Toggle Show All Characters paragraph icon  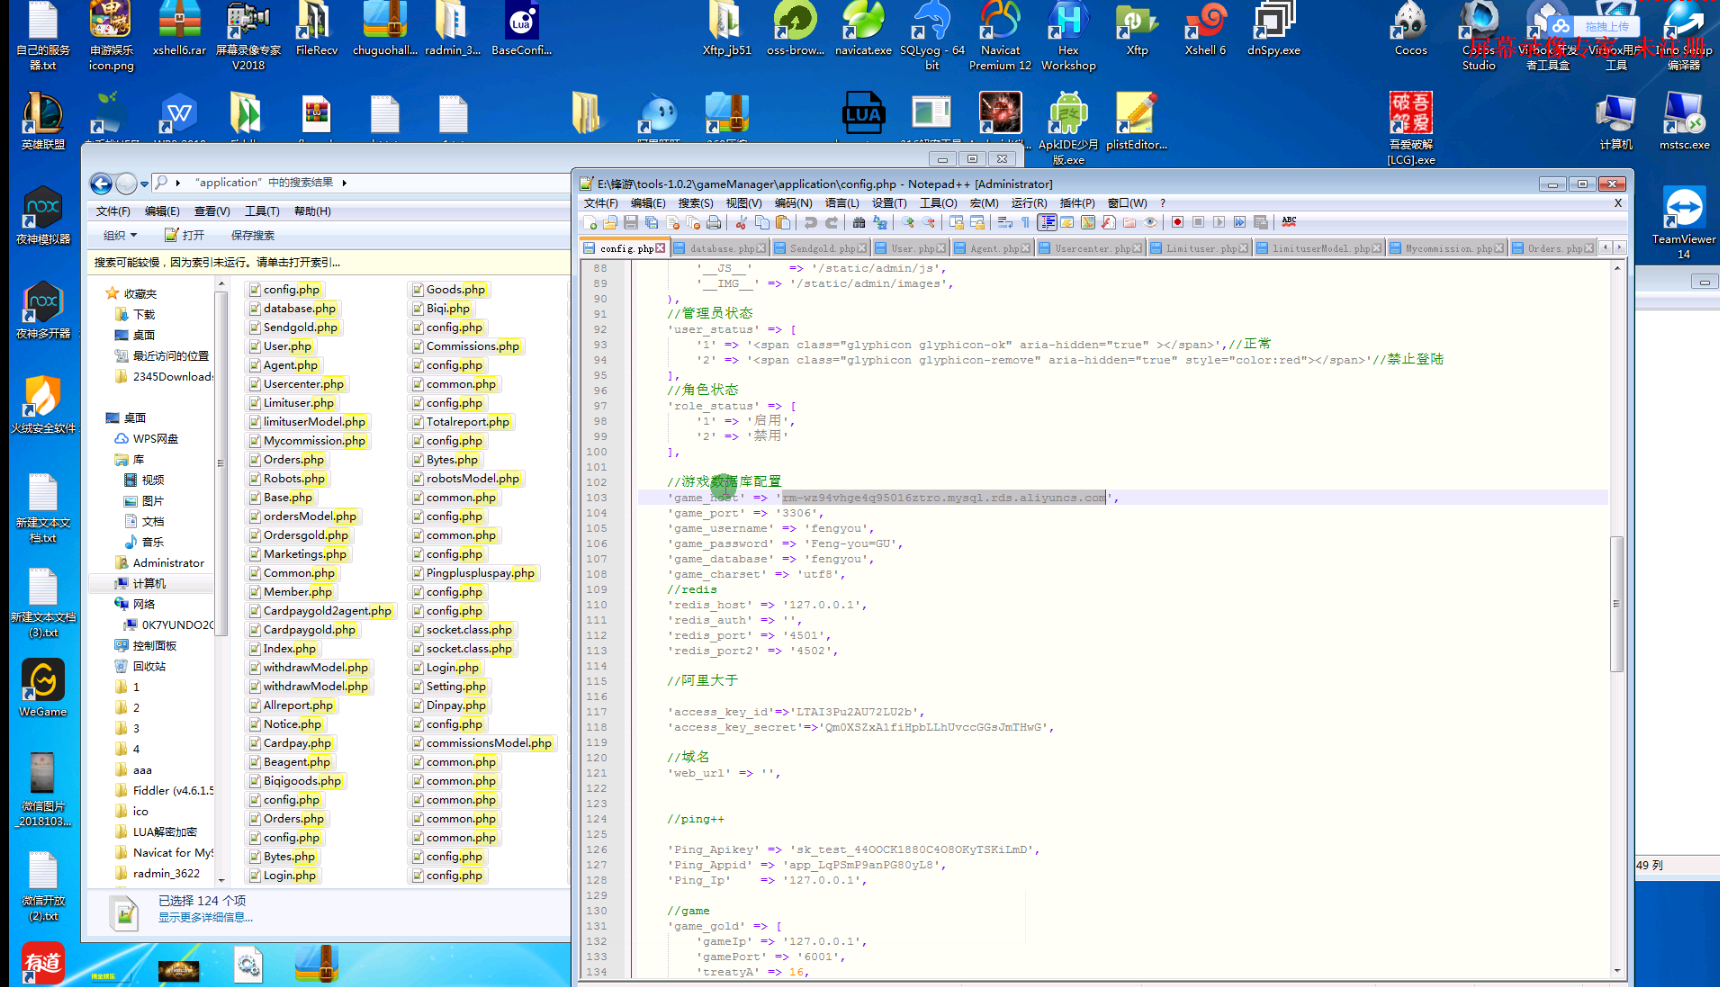pos(1026,223)
